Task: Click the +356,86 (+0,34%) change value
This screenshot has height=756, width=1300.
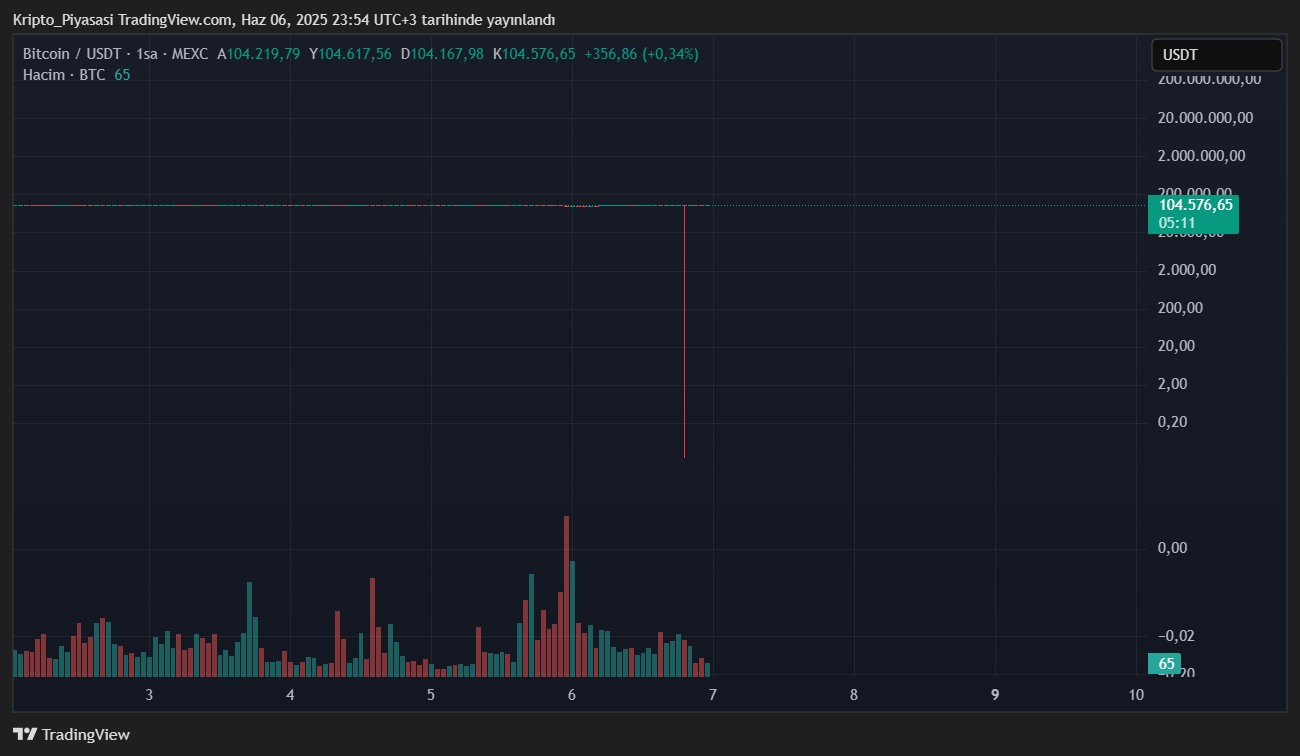Action: [x=641, y=54]
